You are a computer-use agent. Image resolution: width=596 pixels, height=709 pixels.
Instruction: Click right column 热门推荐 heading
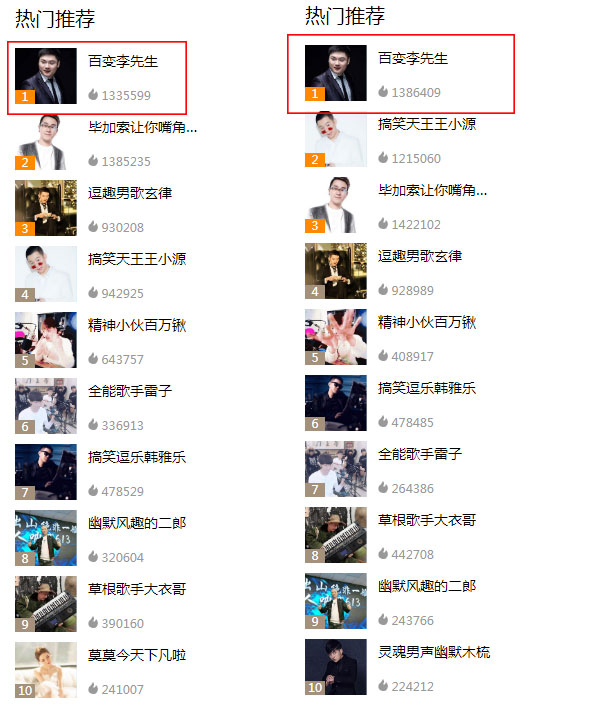(x=345, y=16)
